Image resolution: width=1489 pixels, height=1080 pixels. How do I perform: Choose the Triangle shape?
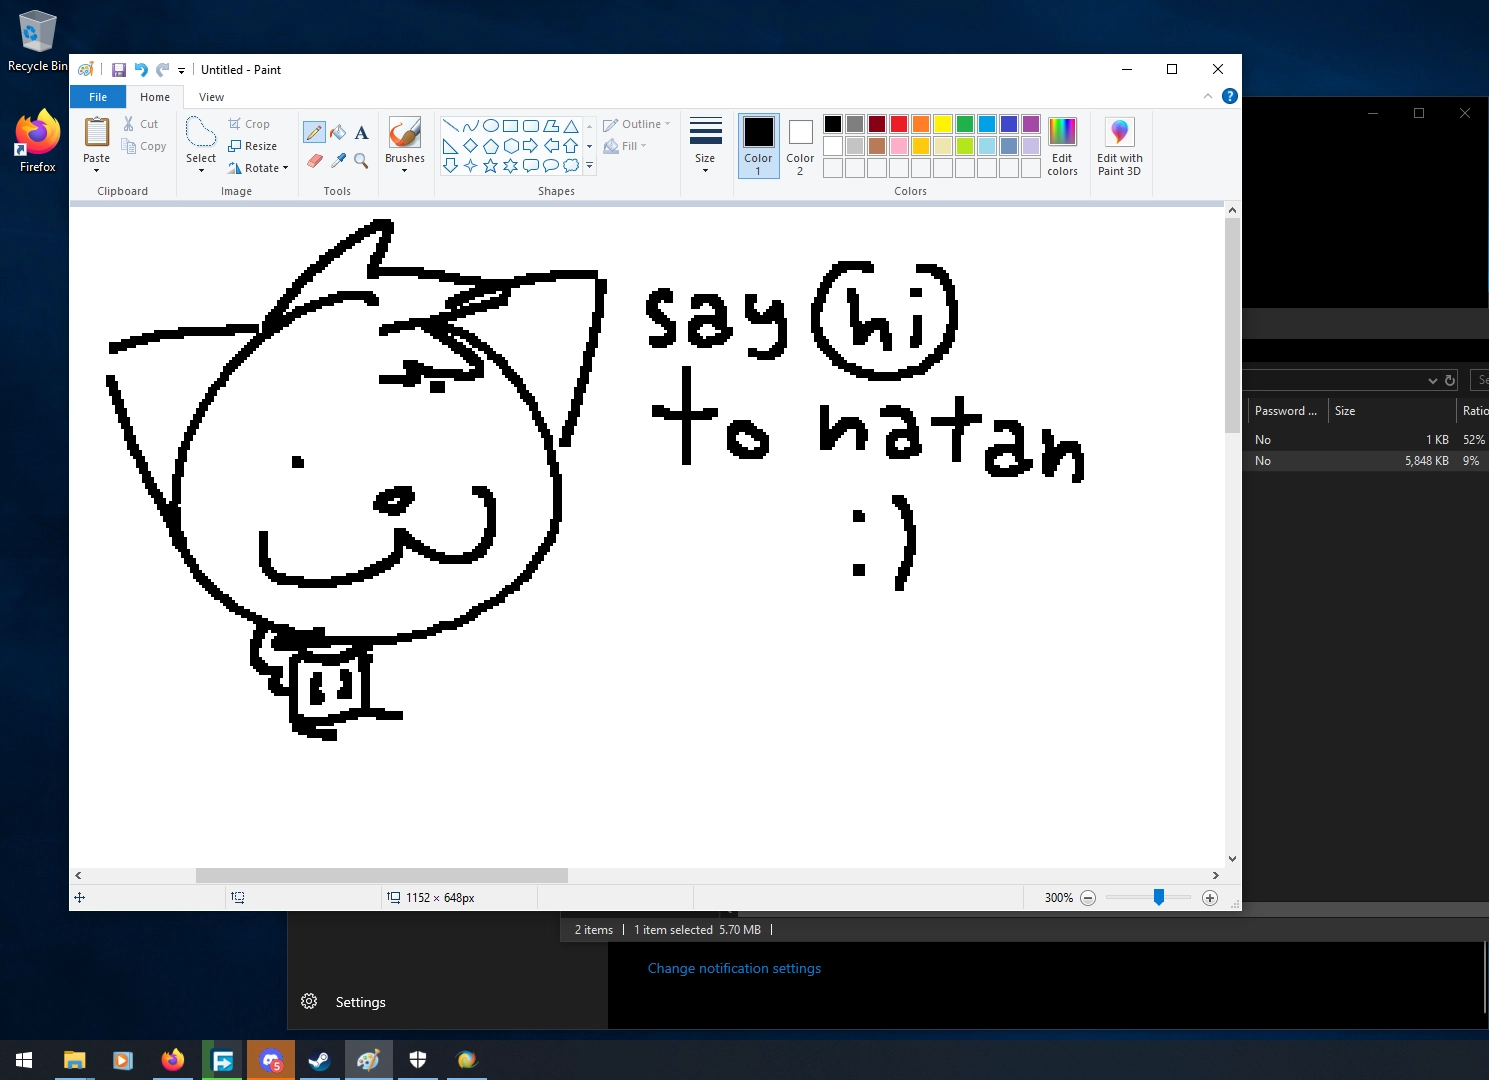pos(571,126)
